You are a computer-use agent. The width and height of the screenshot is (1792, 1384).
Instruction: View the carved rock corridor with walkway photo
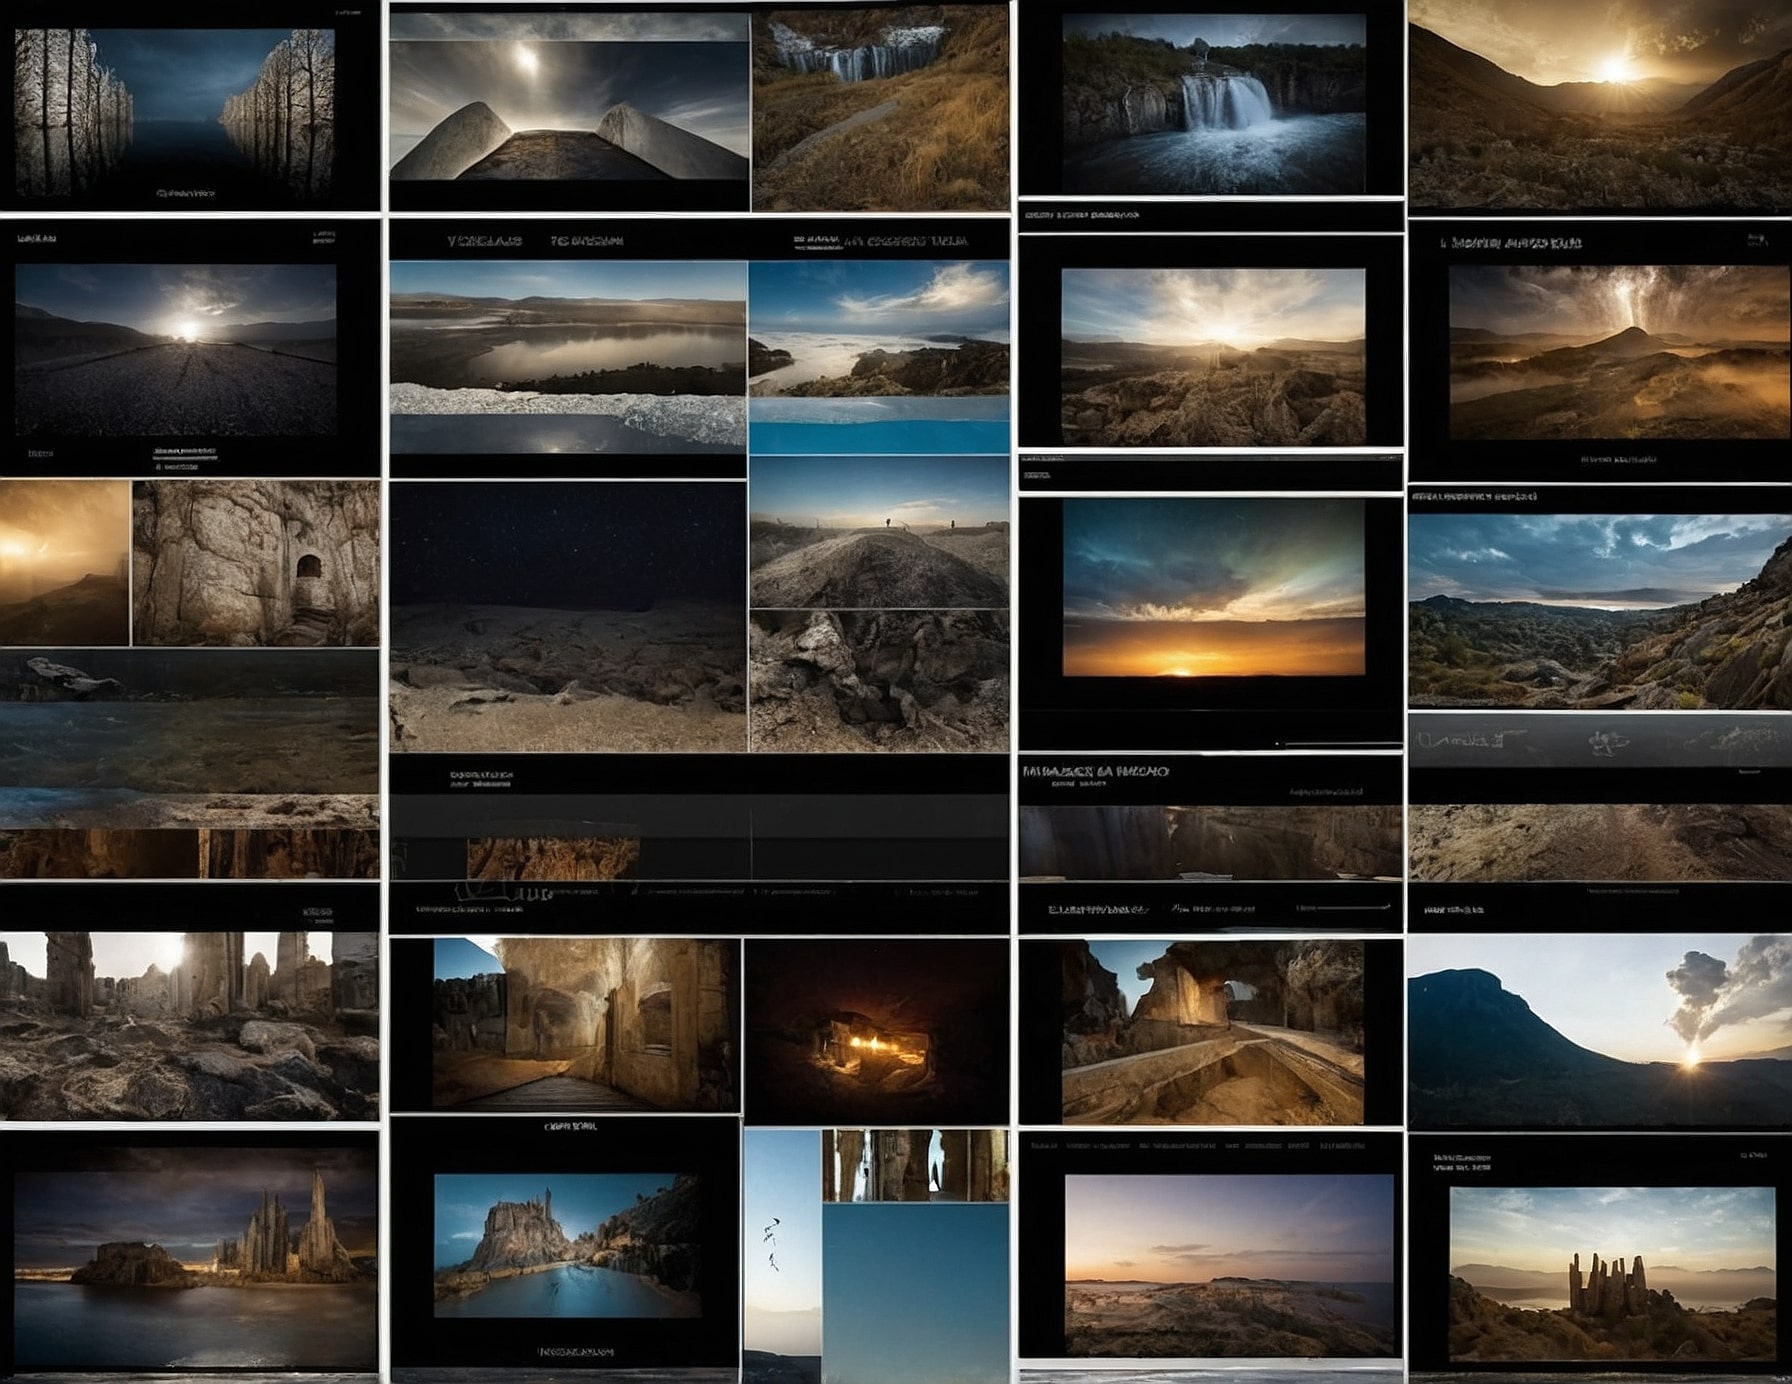pos(586,1024)
